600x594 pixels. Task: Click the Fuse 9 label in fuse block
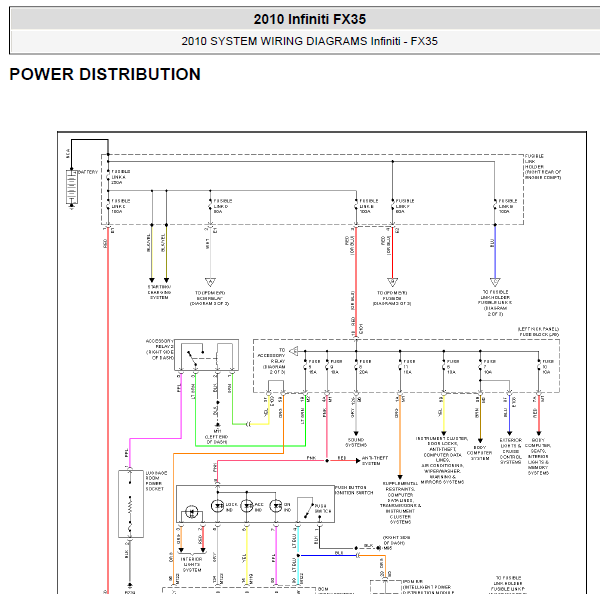point(336,367)
